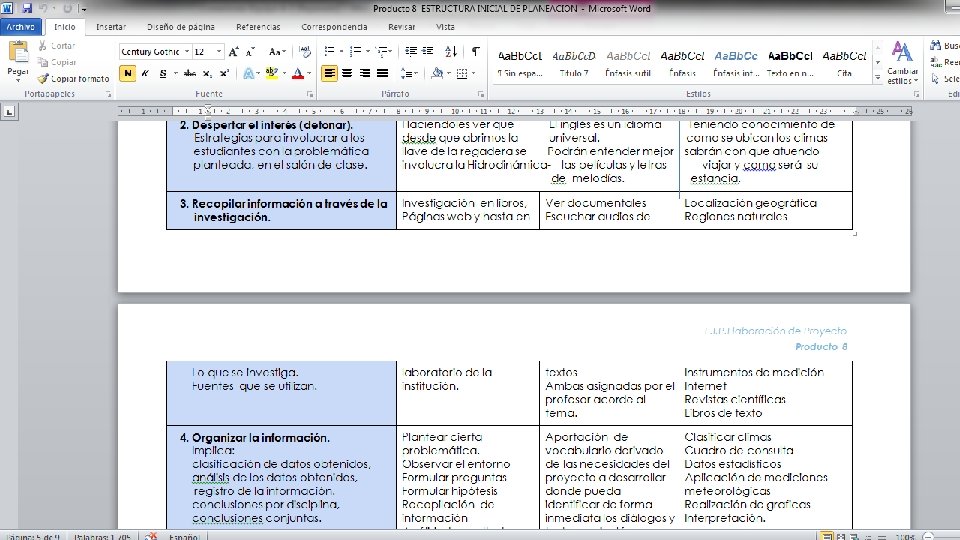Toggle italic (K) formatting
The height and width of the screenshot is (540, 960).
click(145, 73)
